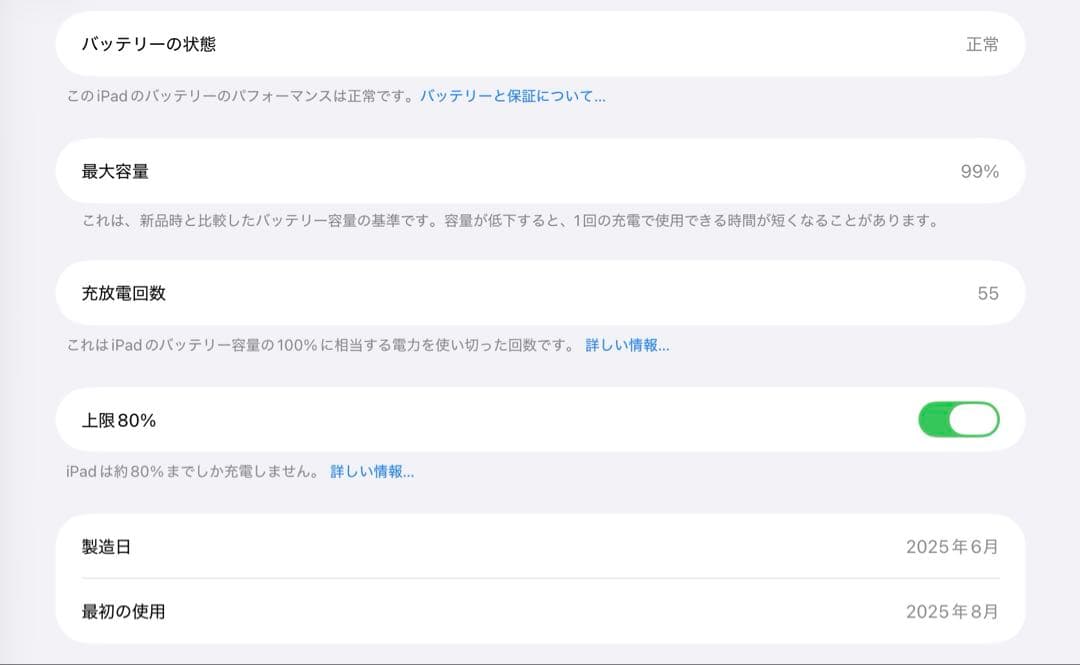Click the cycle count explanation text

320,345
